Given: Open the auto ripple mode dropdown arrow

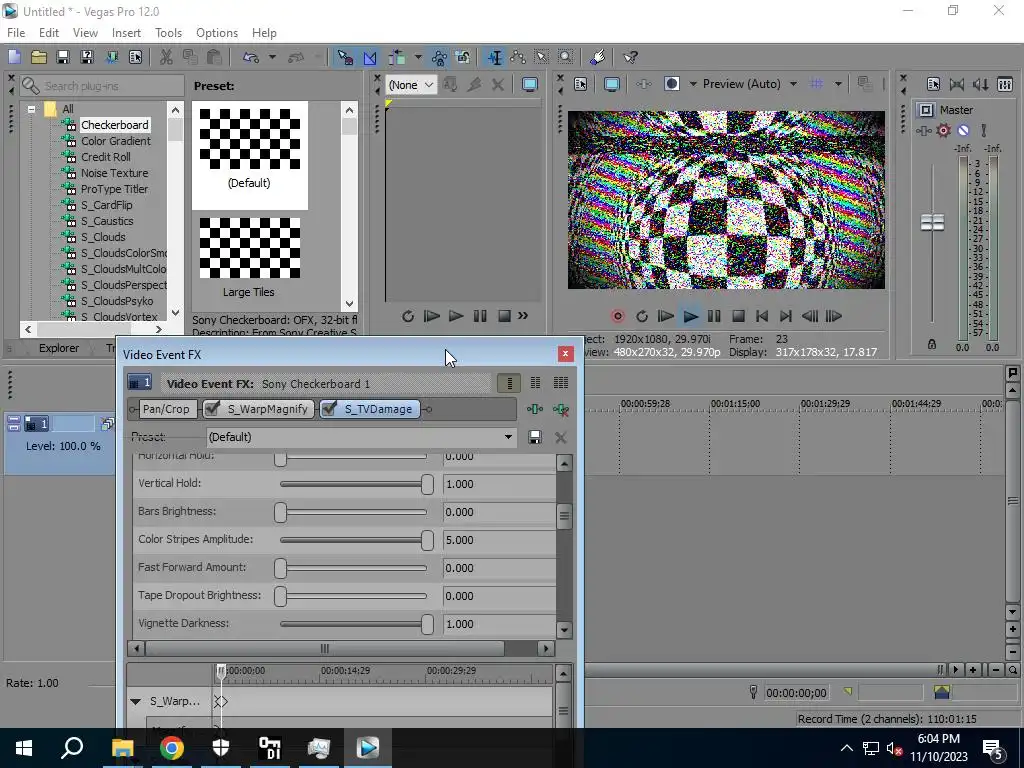Looking at the screenshot, I should (418, 57).
